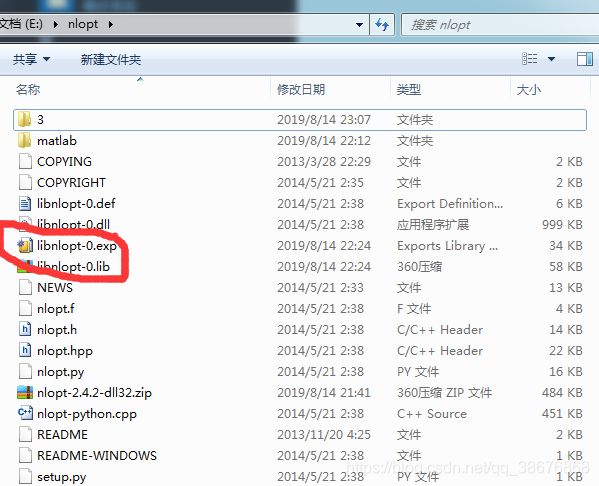The image size is (599, 486).
Task: Click the nlopt.h header icon
Action: pyautogui.click(x=25, y=330)
